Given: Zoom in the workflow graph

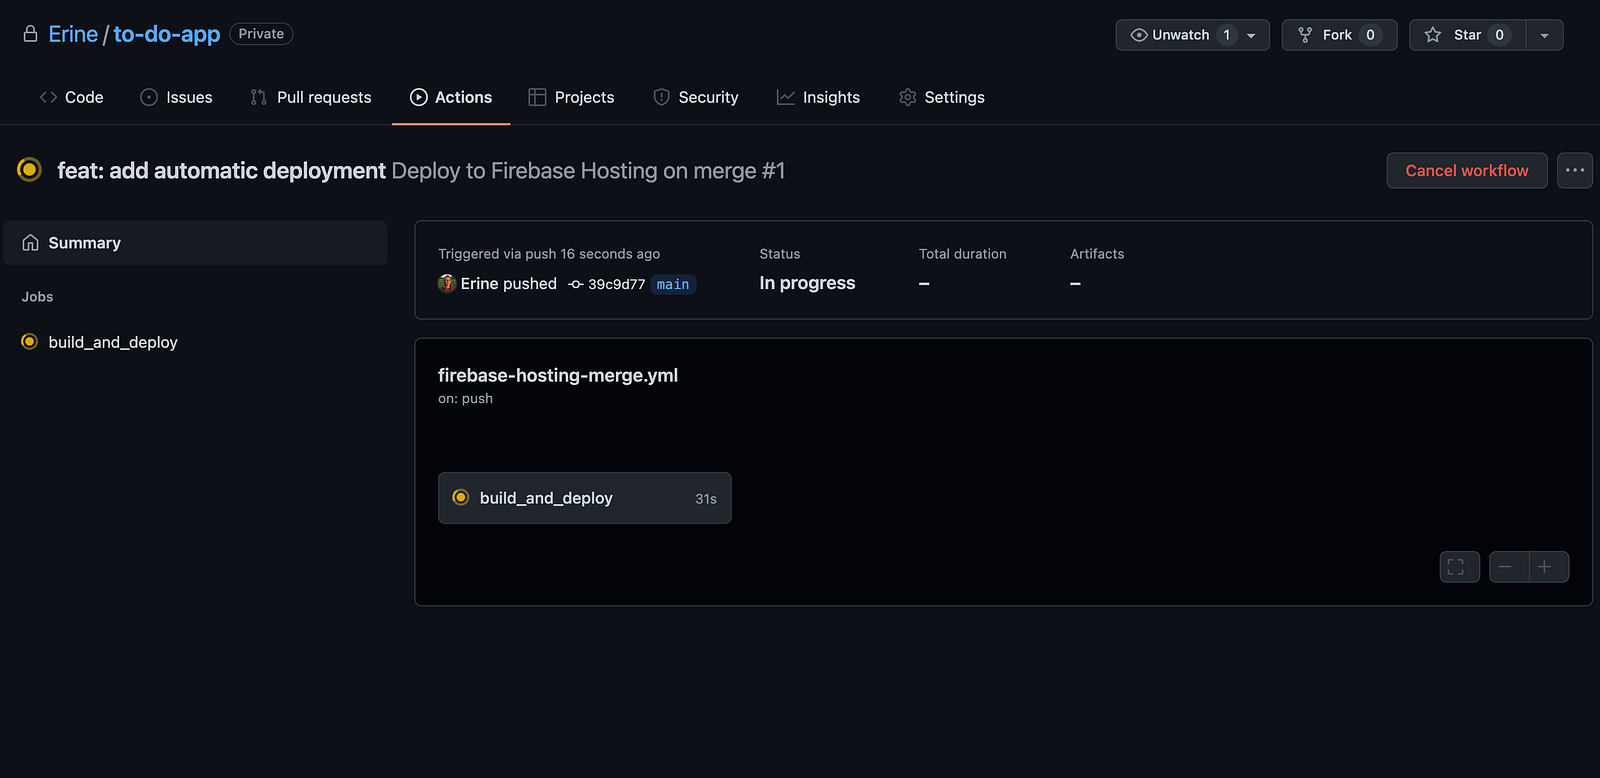Looking at the screenshot, I should tap(1549, 567).
